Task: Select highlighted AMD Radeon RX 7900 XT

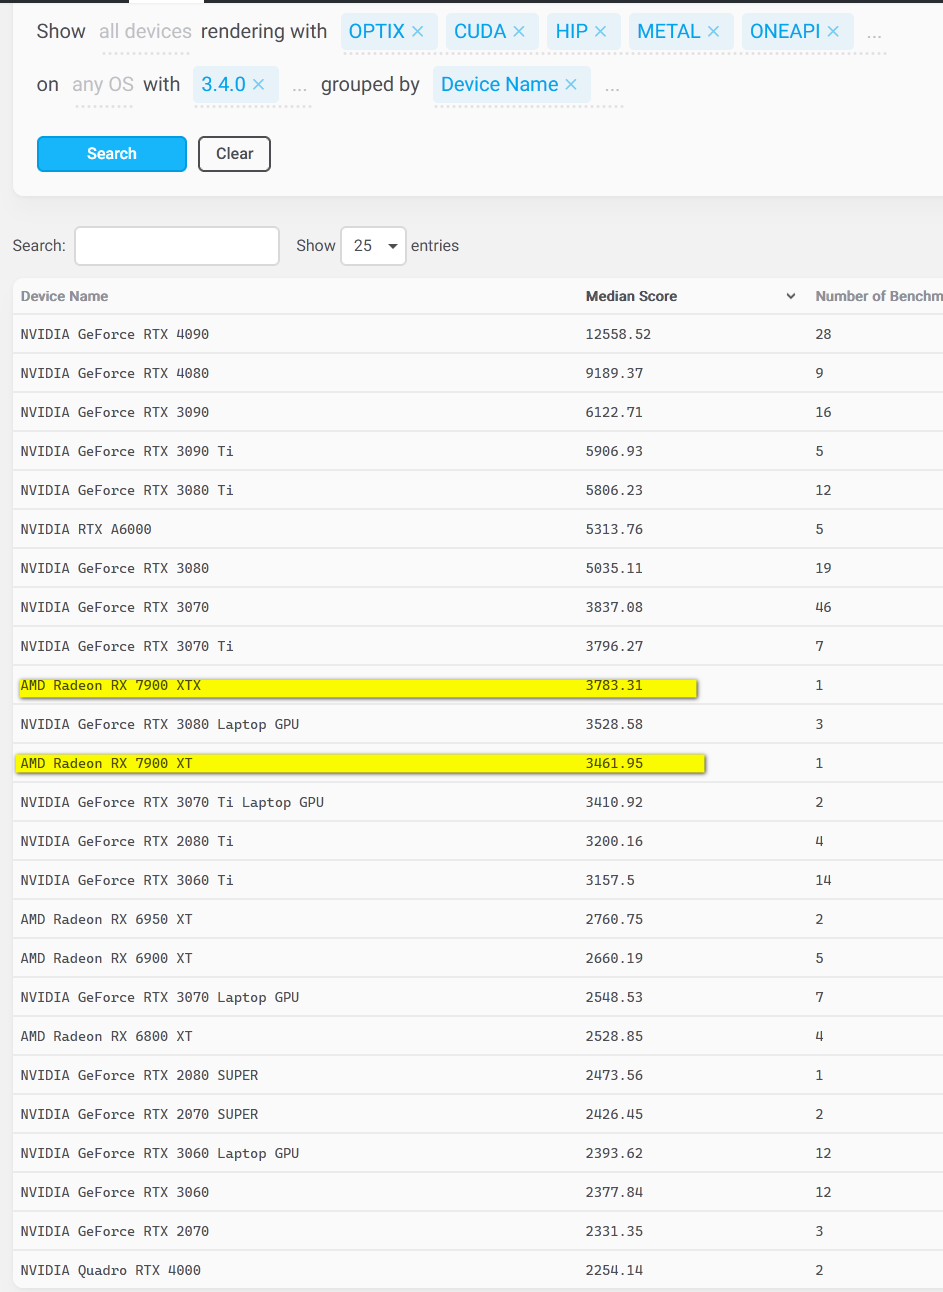Action: [107, 763]
